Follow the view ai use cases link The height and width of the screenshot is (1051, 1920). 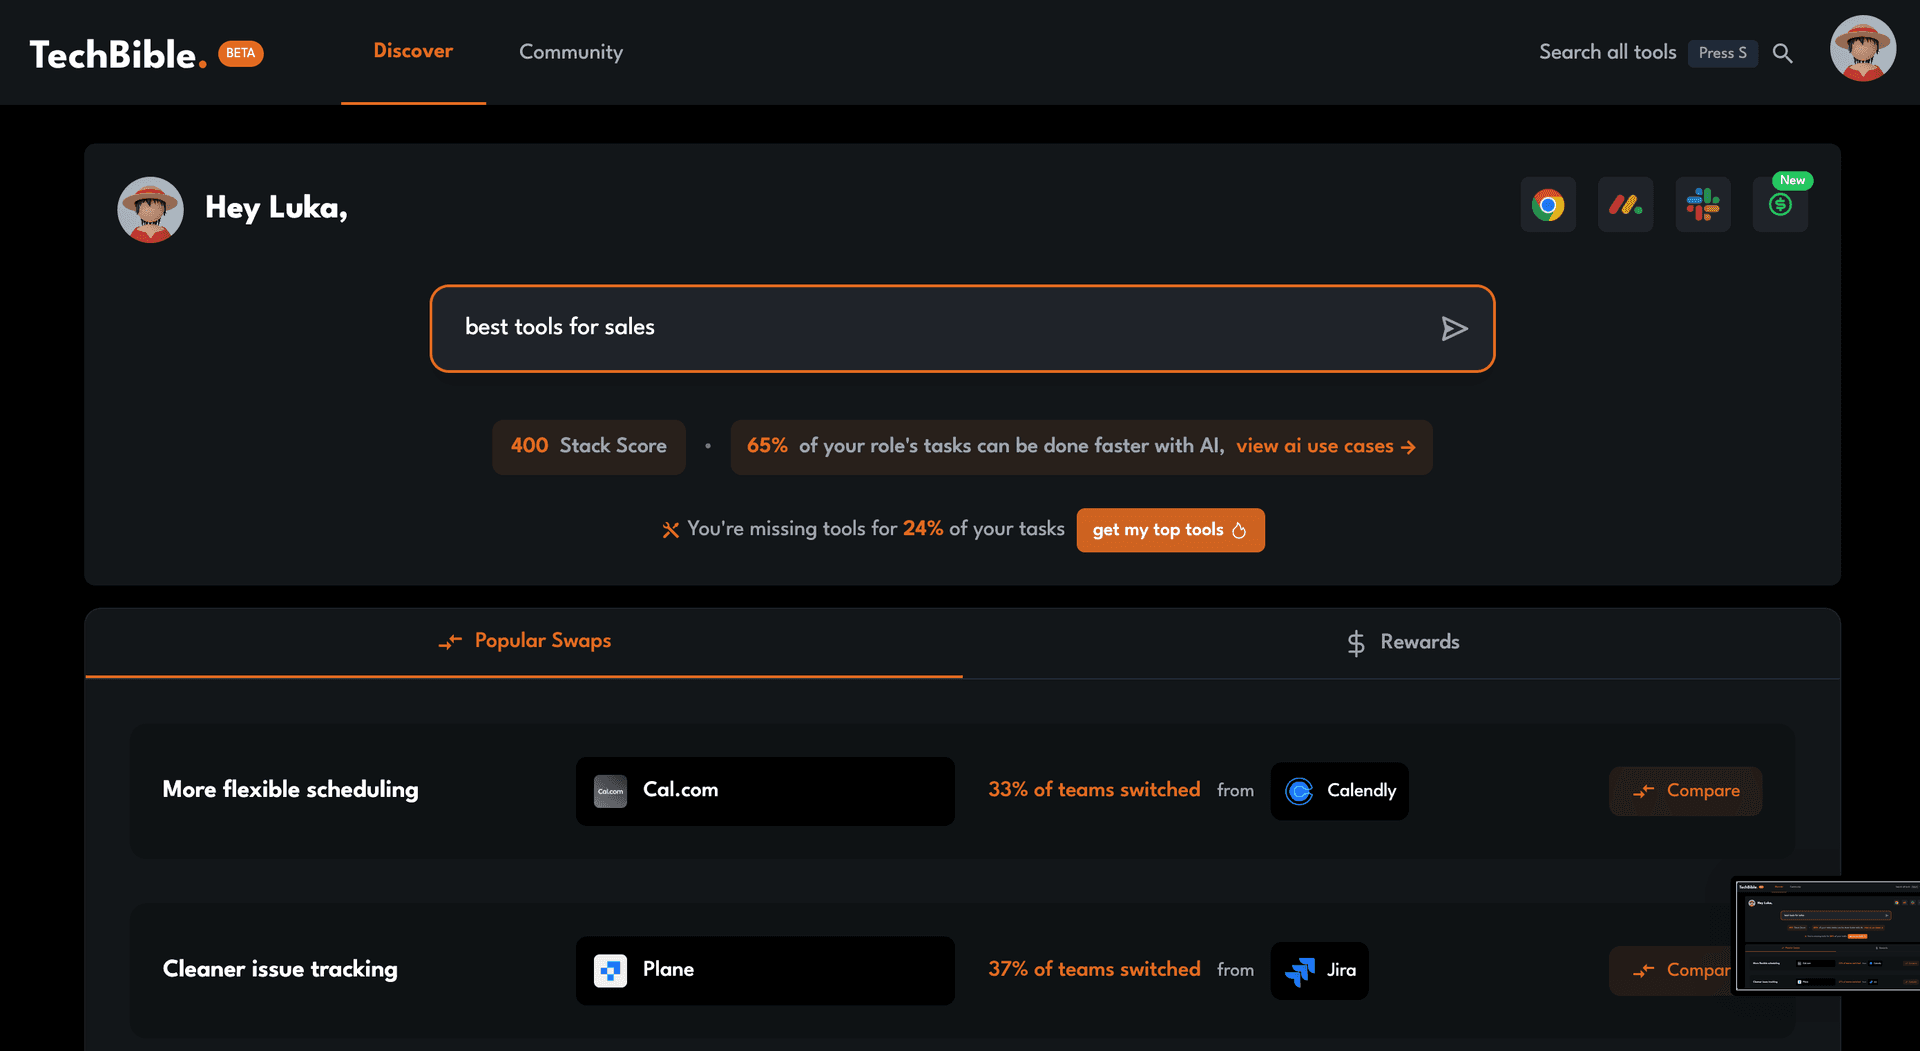(1326, 446)
